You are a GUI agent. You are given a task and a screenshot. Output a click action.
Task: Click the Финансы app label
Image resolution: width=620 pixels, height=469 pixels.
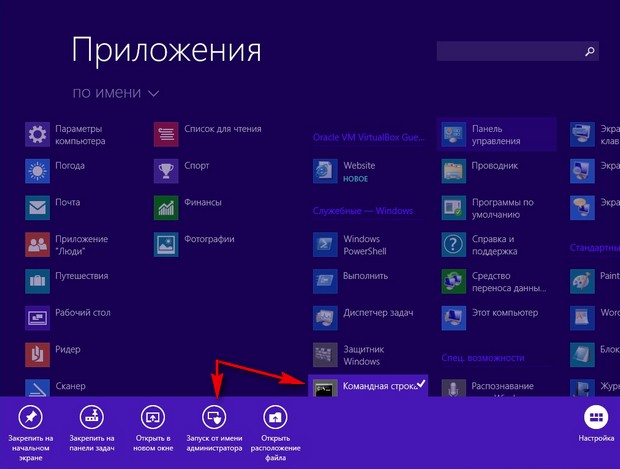(203, 202)
